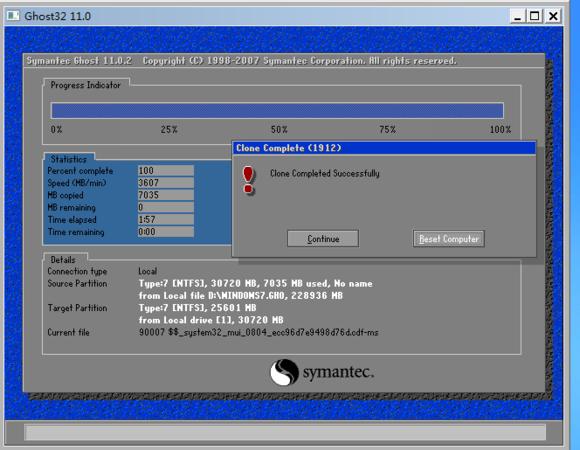Click Percent complete value 100

[166, 170]
